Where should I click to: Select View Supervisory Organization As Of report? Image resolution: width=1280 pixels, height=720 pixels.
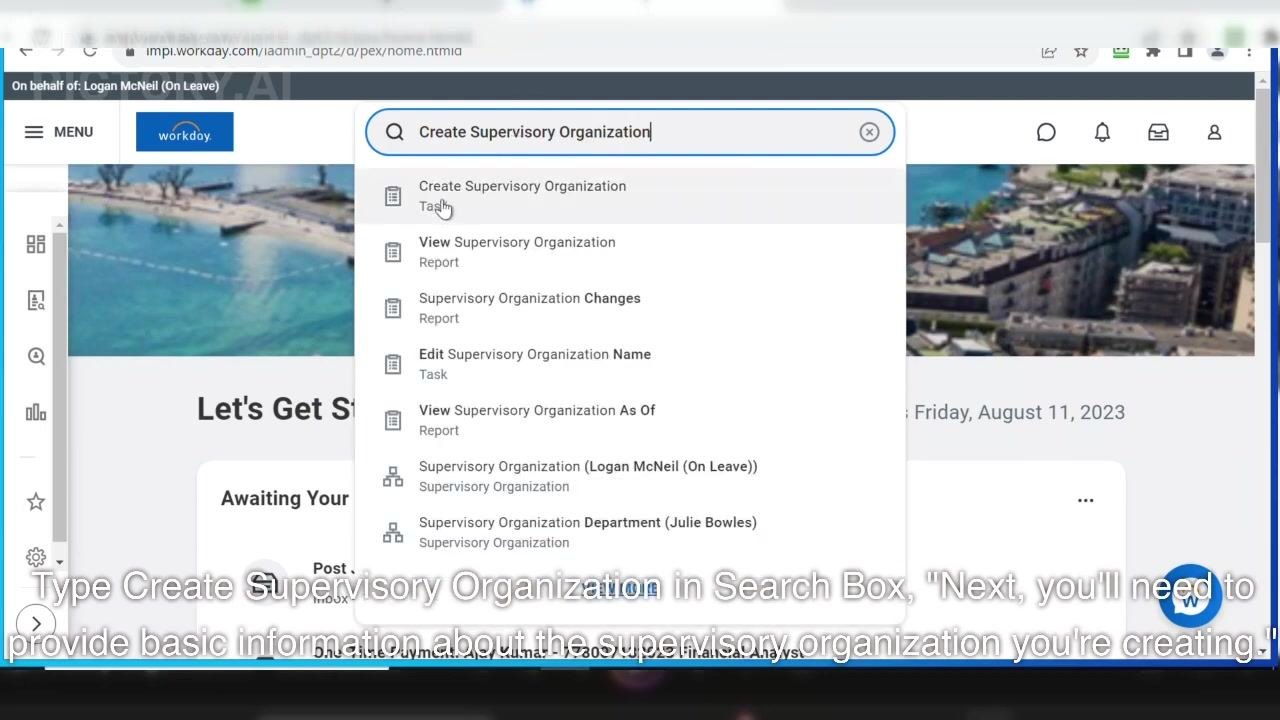pyautogui.click(x=630, y=420)
